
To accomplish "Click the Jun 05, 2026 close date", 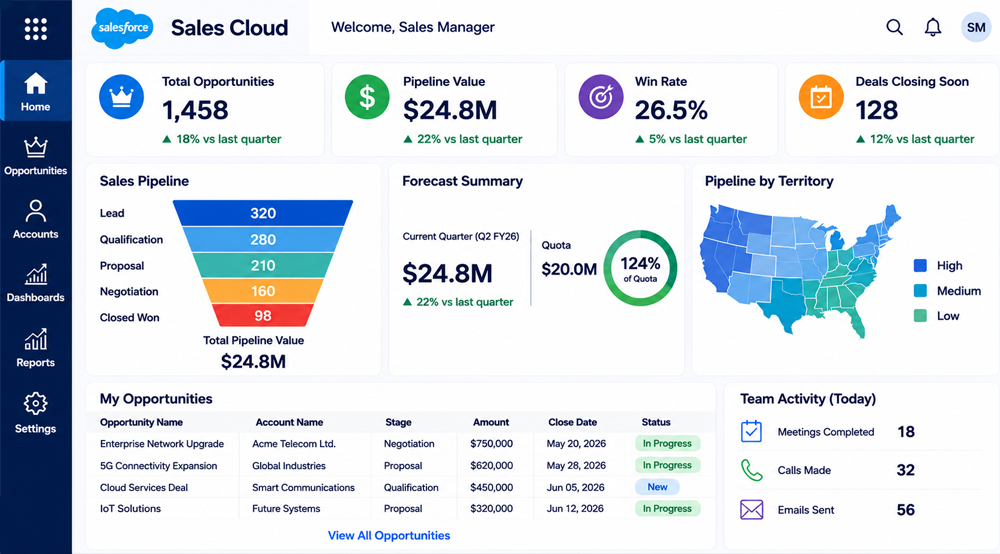I will (575, 487).
